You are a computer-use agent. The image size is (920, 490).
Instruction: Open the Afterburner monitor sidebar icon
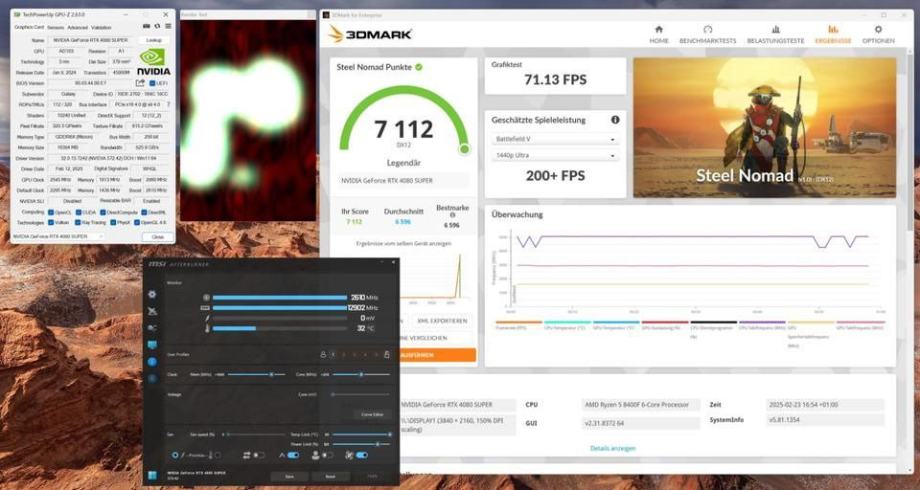pyautogui.click(x=153, y=345)
